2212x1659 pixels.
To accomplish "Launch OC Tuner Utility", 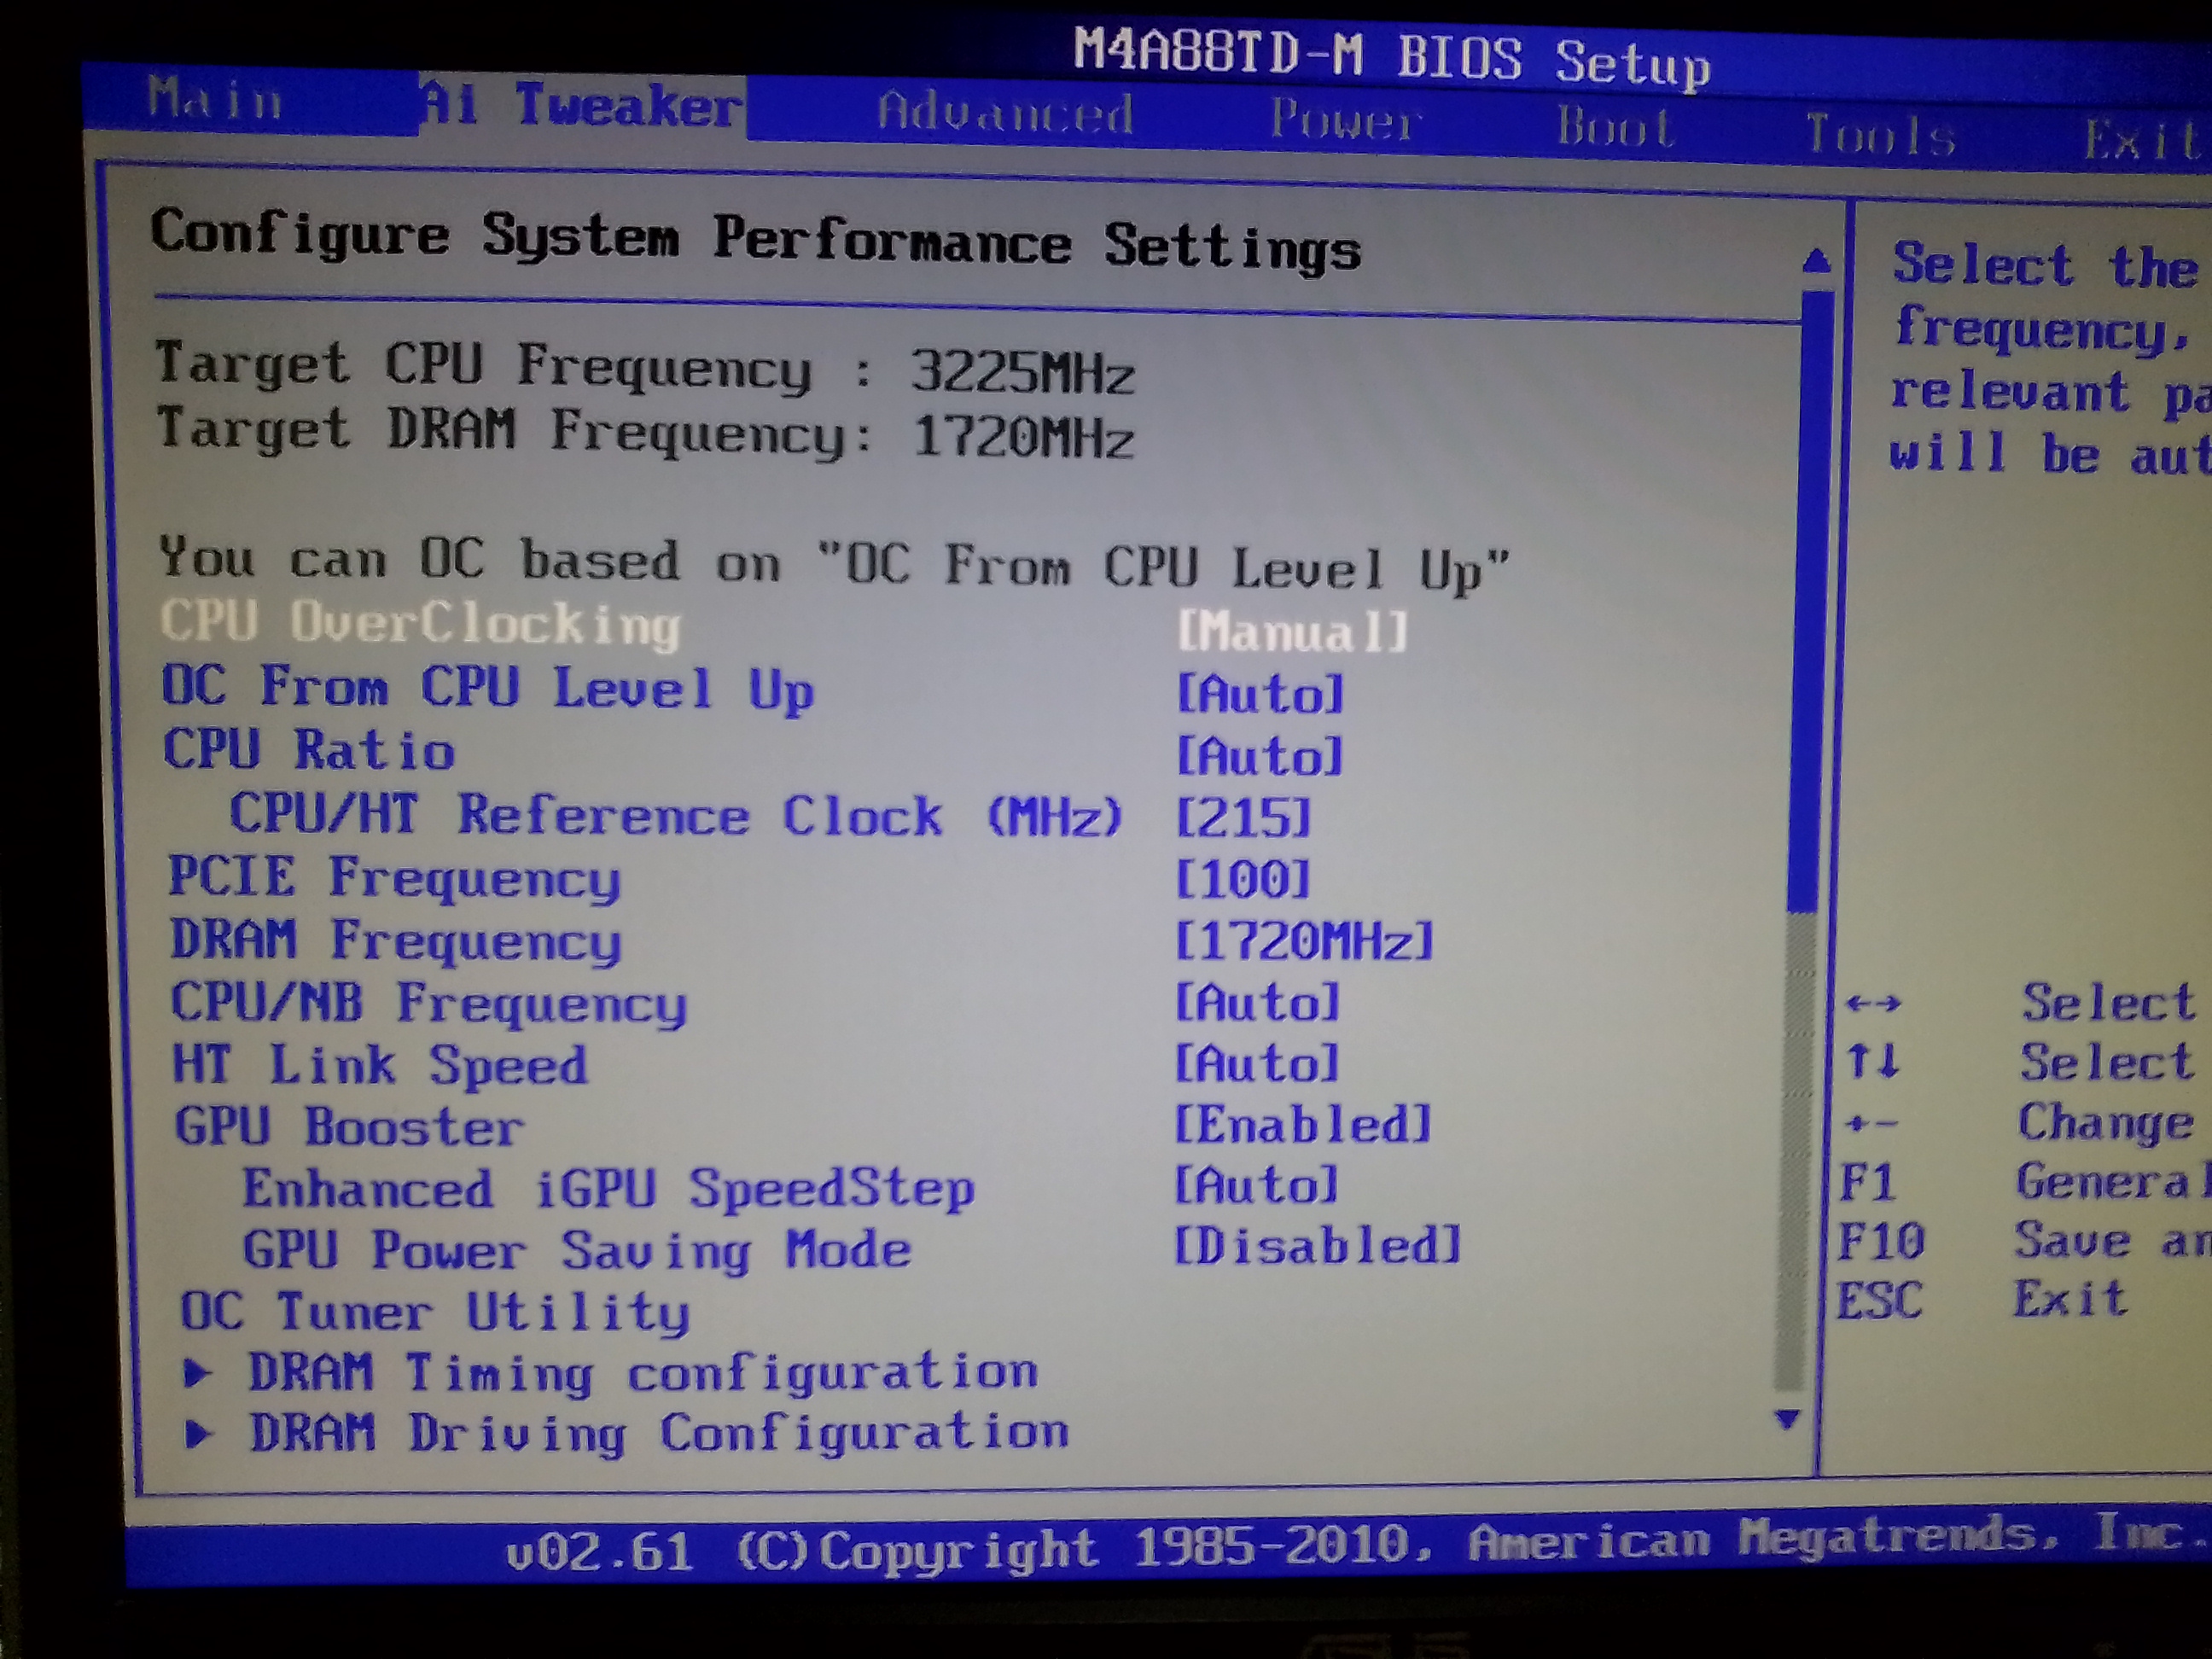I will coord(434,1311).
